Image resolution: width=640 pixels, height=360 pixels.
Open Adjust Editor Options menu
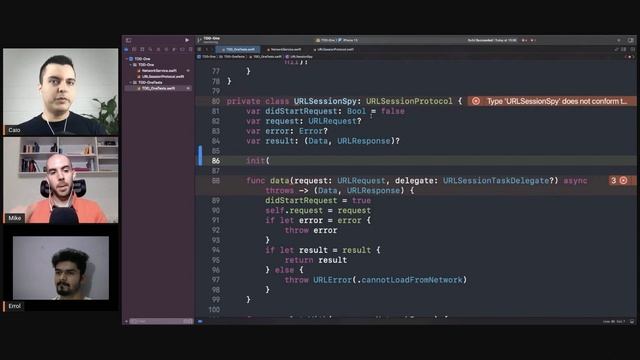624,49
